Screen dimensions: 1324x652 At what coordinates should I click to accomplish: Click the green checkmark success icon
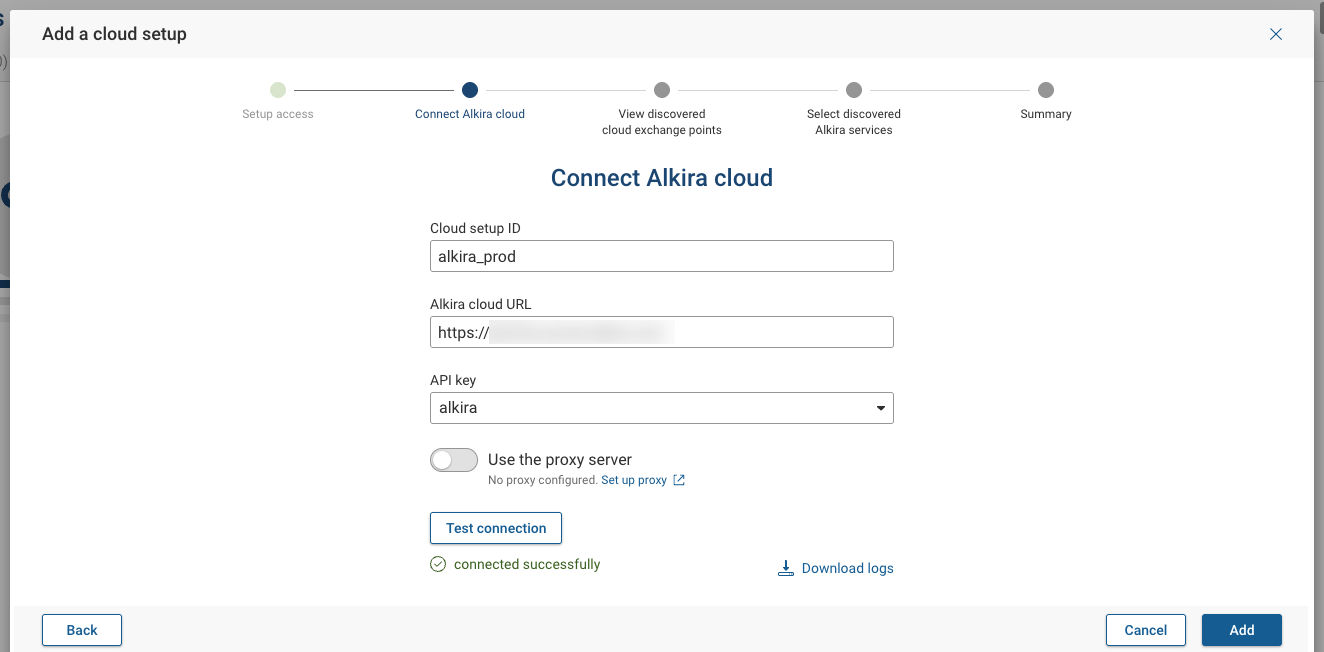tap(438, 564)
